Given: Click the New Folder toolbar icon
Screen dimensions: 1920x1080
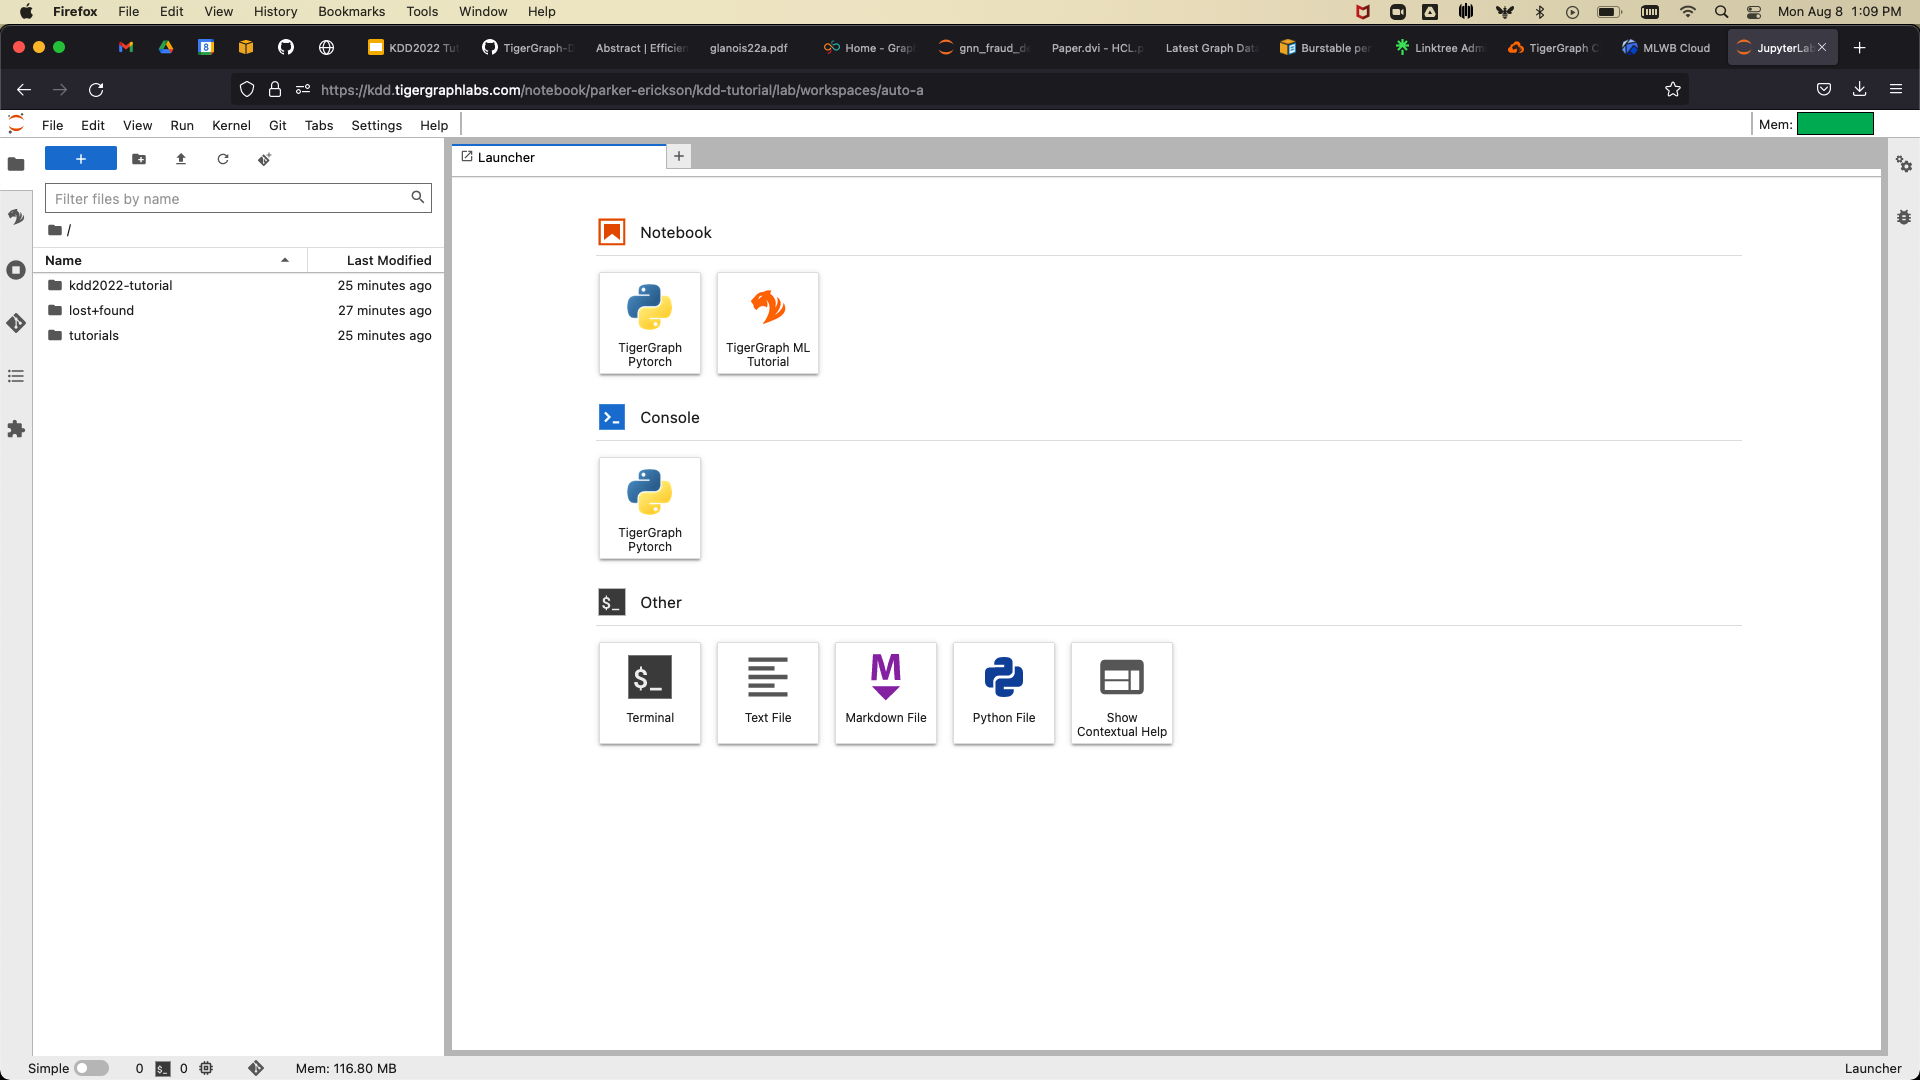Looking at the screenshot, I should (139, 159).
